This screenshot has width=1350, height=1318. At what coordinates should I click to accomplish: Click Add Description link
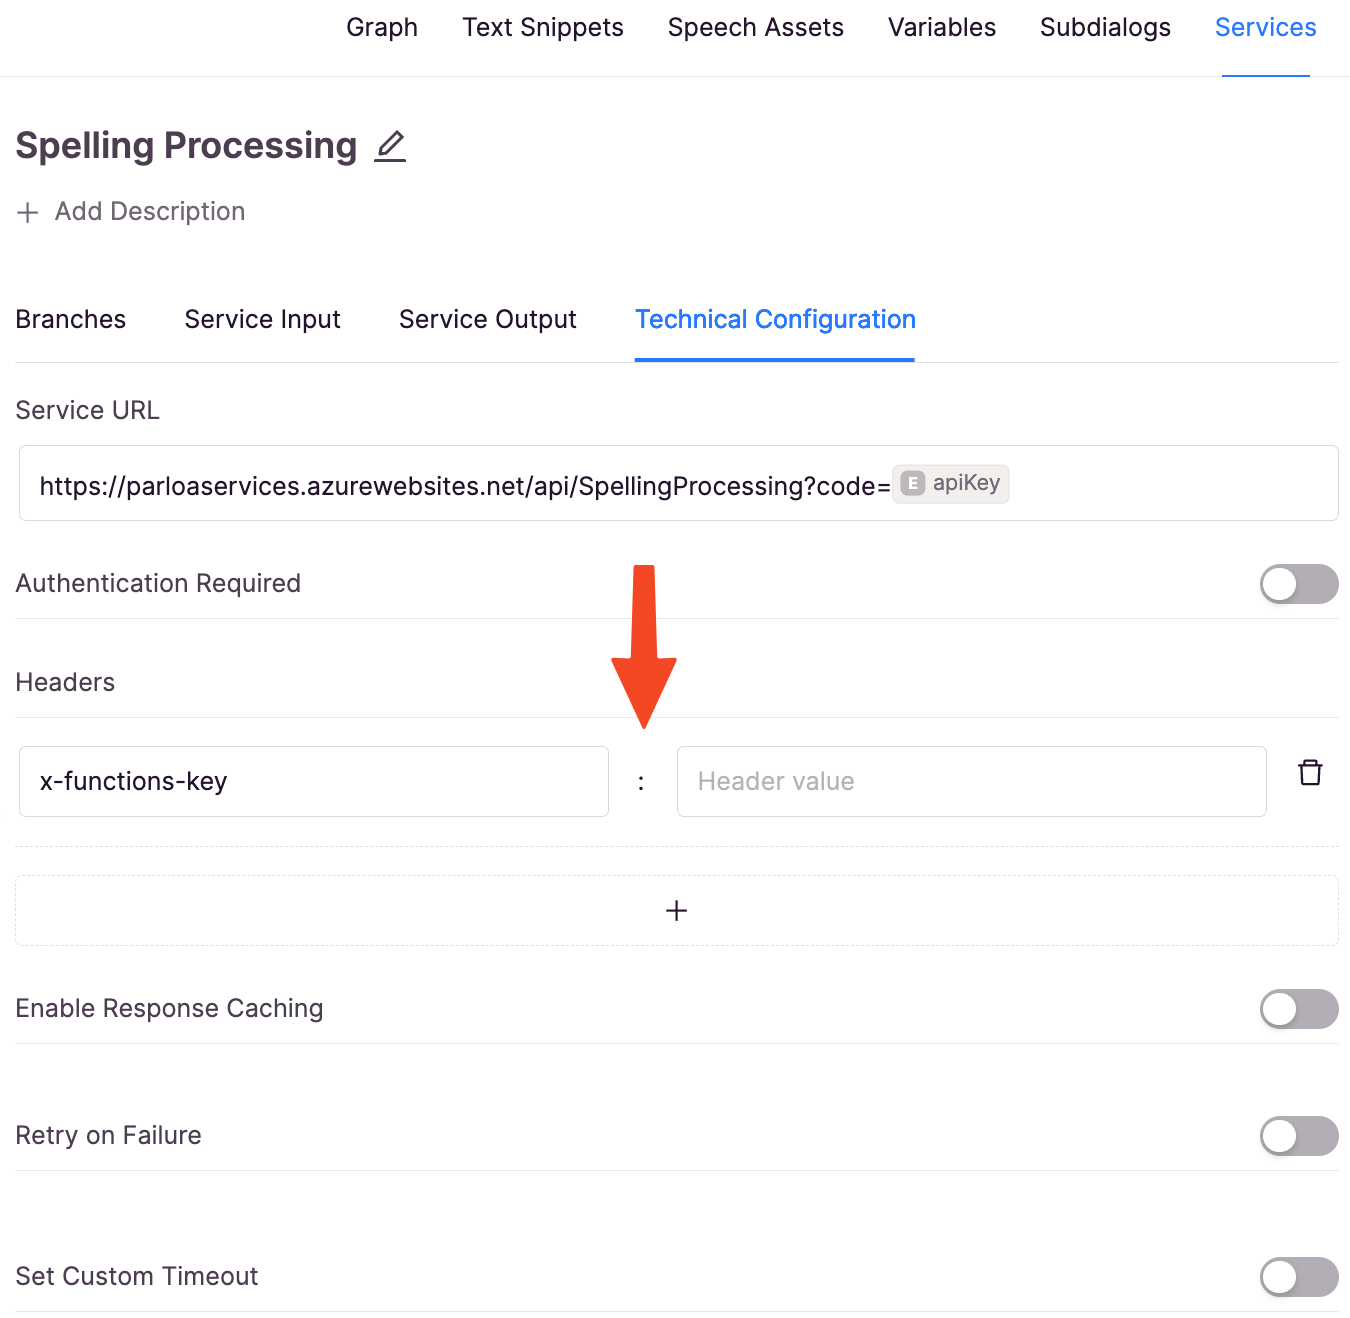150,212
